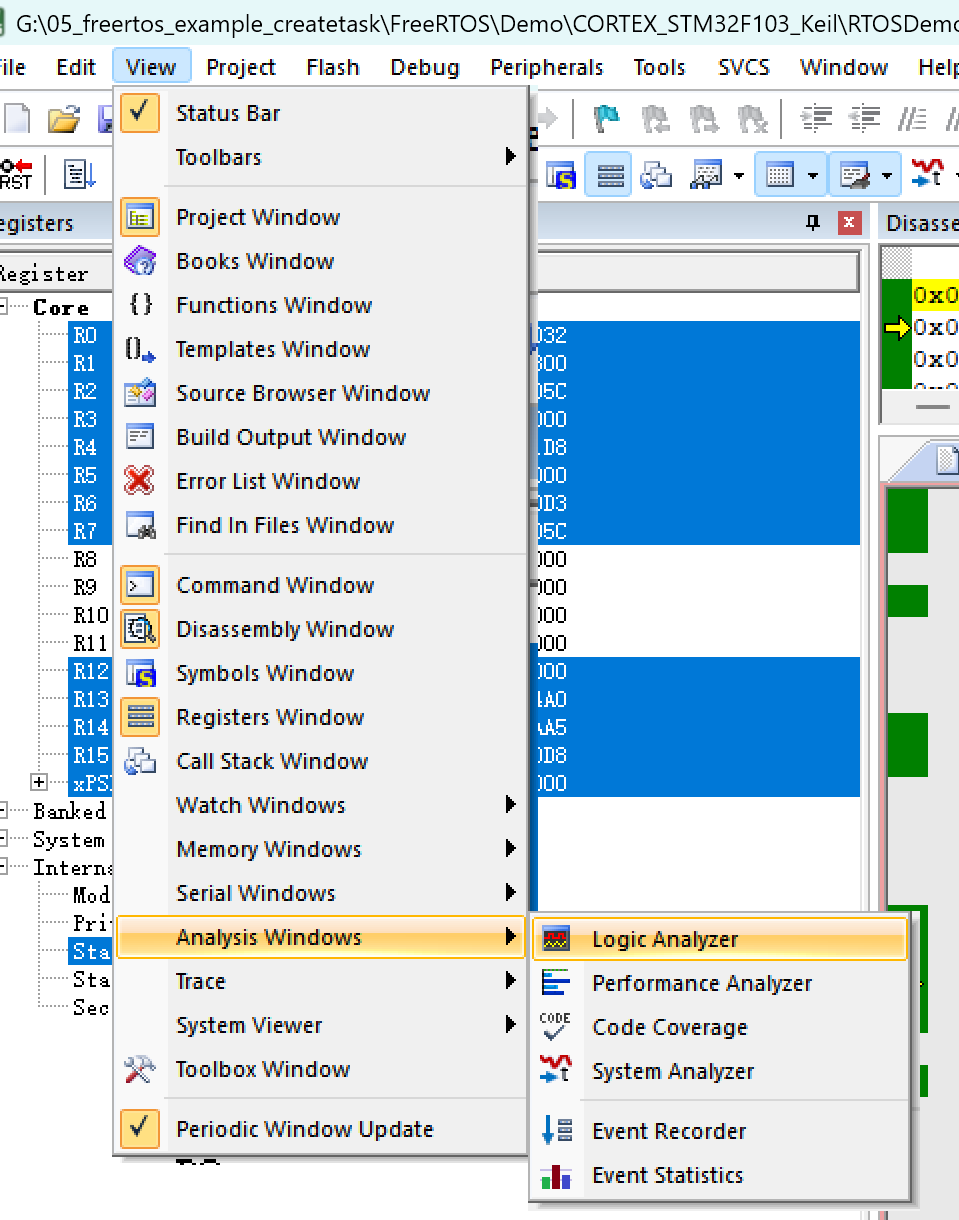Open the Window menu
Viewport: 959px width, 1220px height.
(x=844, y=67)
